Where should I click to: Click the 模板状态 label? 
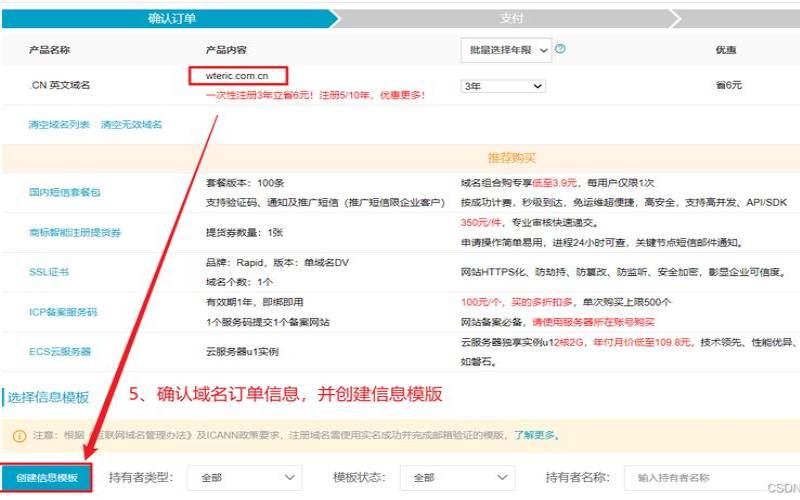click(359, 478)
